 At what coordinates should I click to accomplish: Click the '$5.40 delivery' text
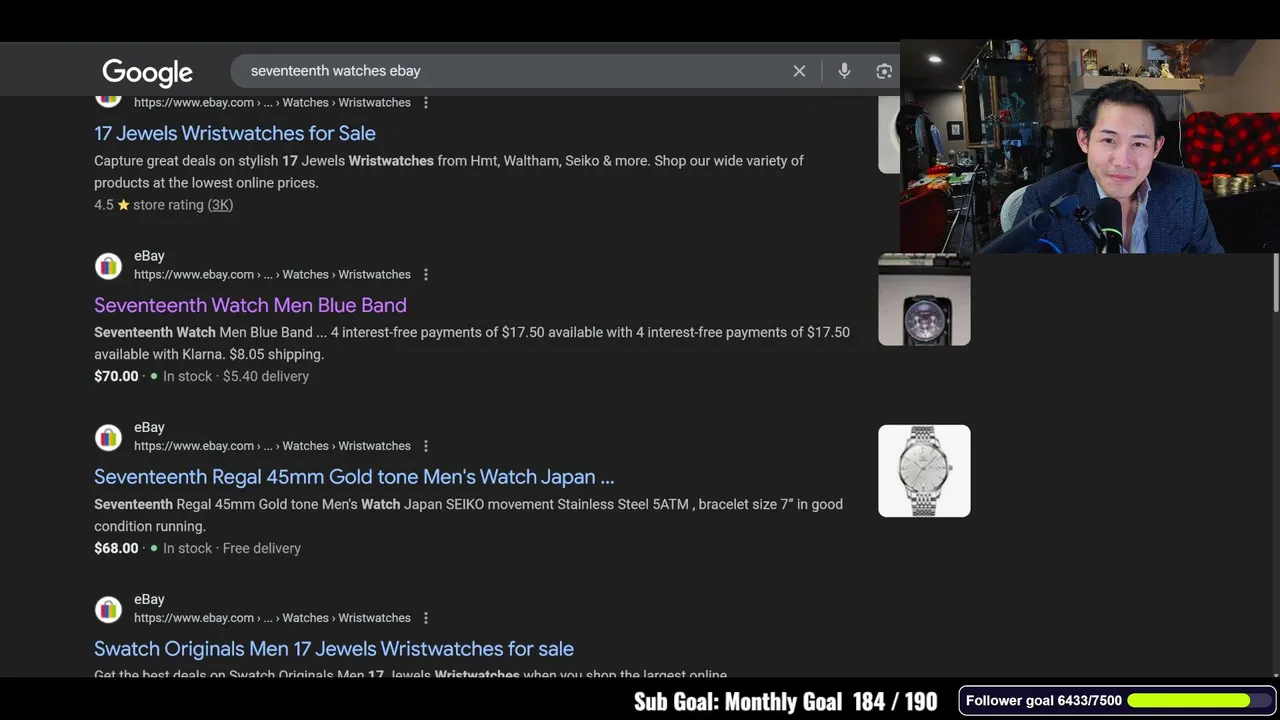coord(266,377)
